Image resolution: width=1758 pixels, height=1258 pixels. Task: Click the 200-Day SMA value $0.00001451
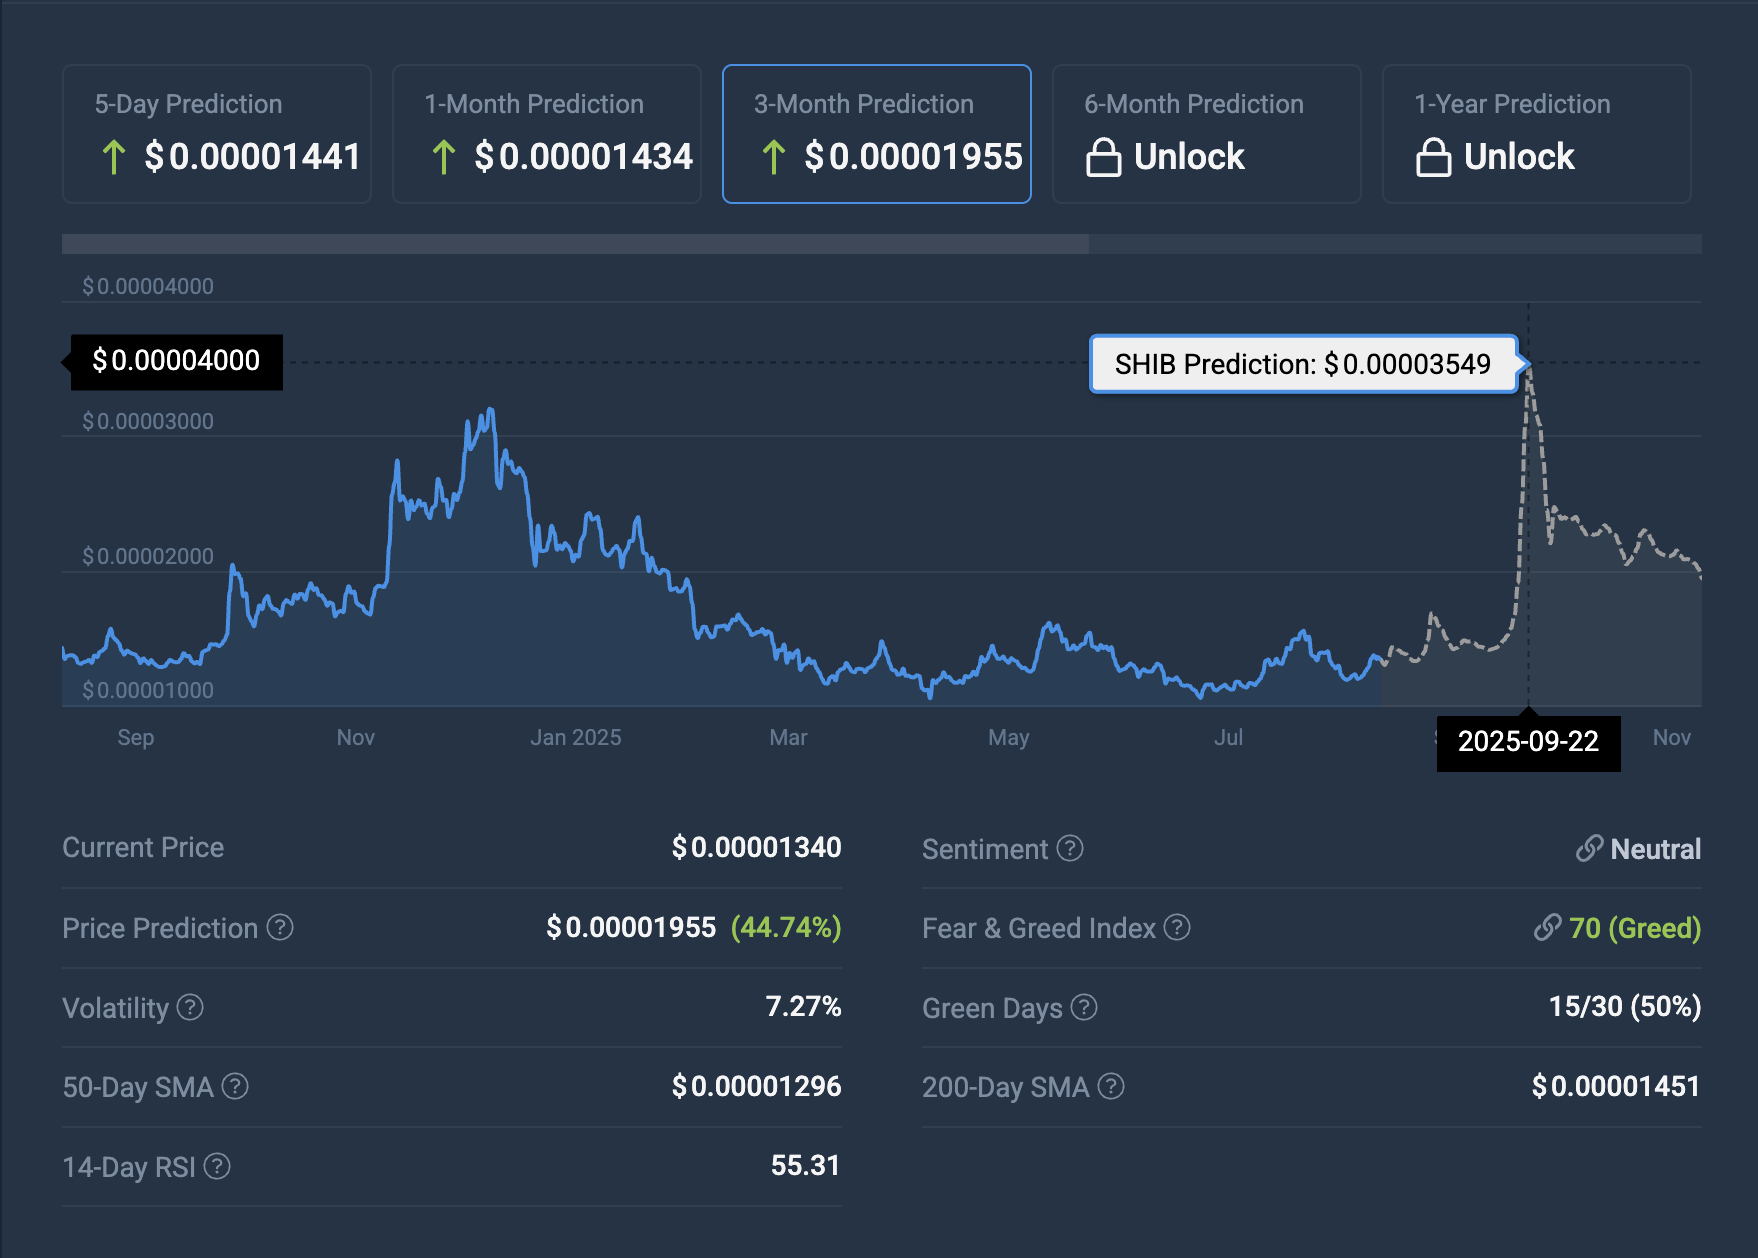(x=1616, y=1086)
